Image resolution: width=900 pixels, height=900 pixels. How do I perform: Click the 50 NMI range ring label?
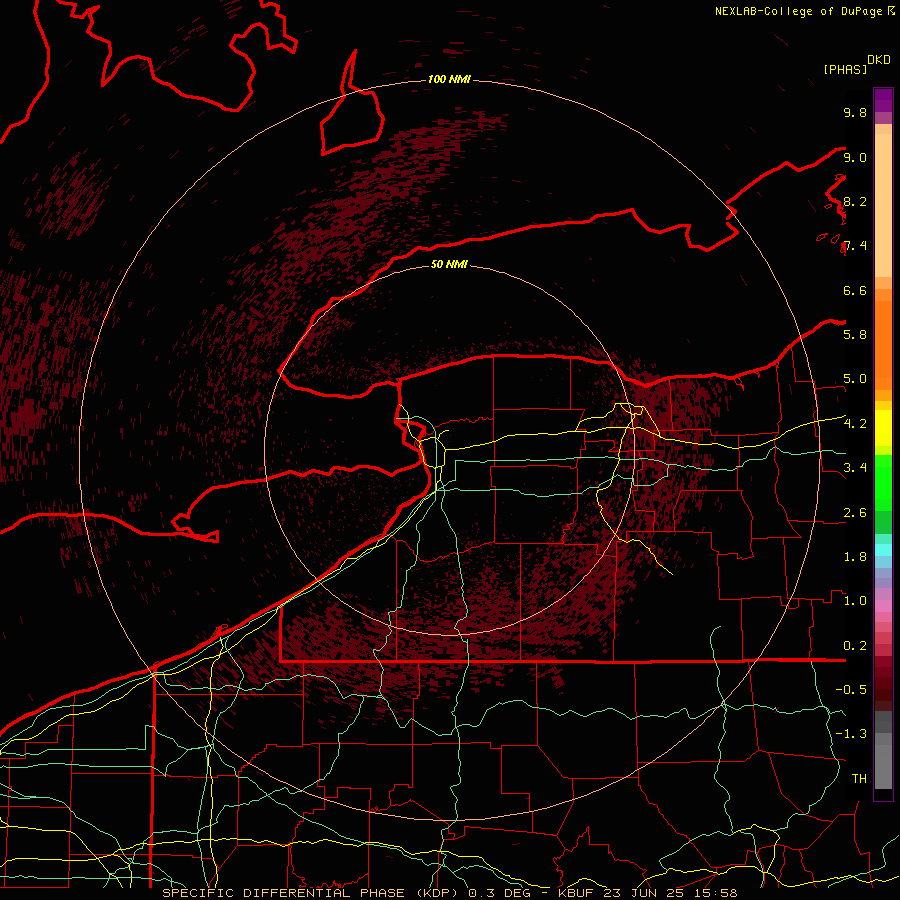449,264
